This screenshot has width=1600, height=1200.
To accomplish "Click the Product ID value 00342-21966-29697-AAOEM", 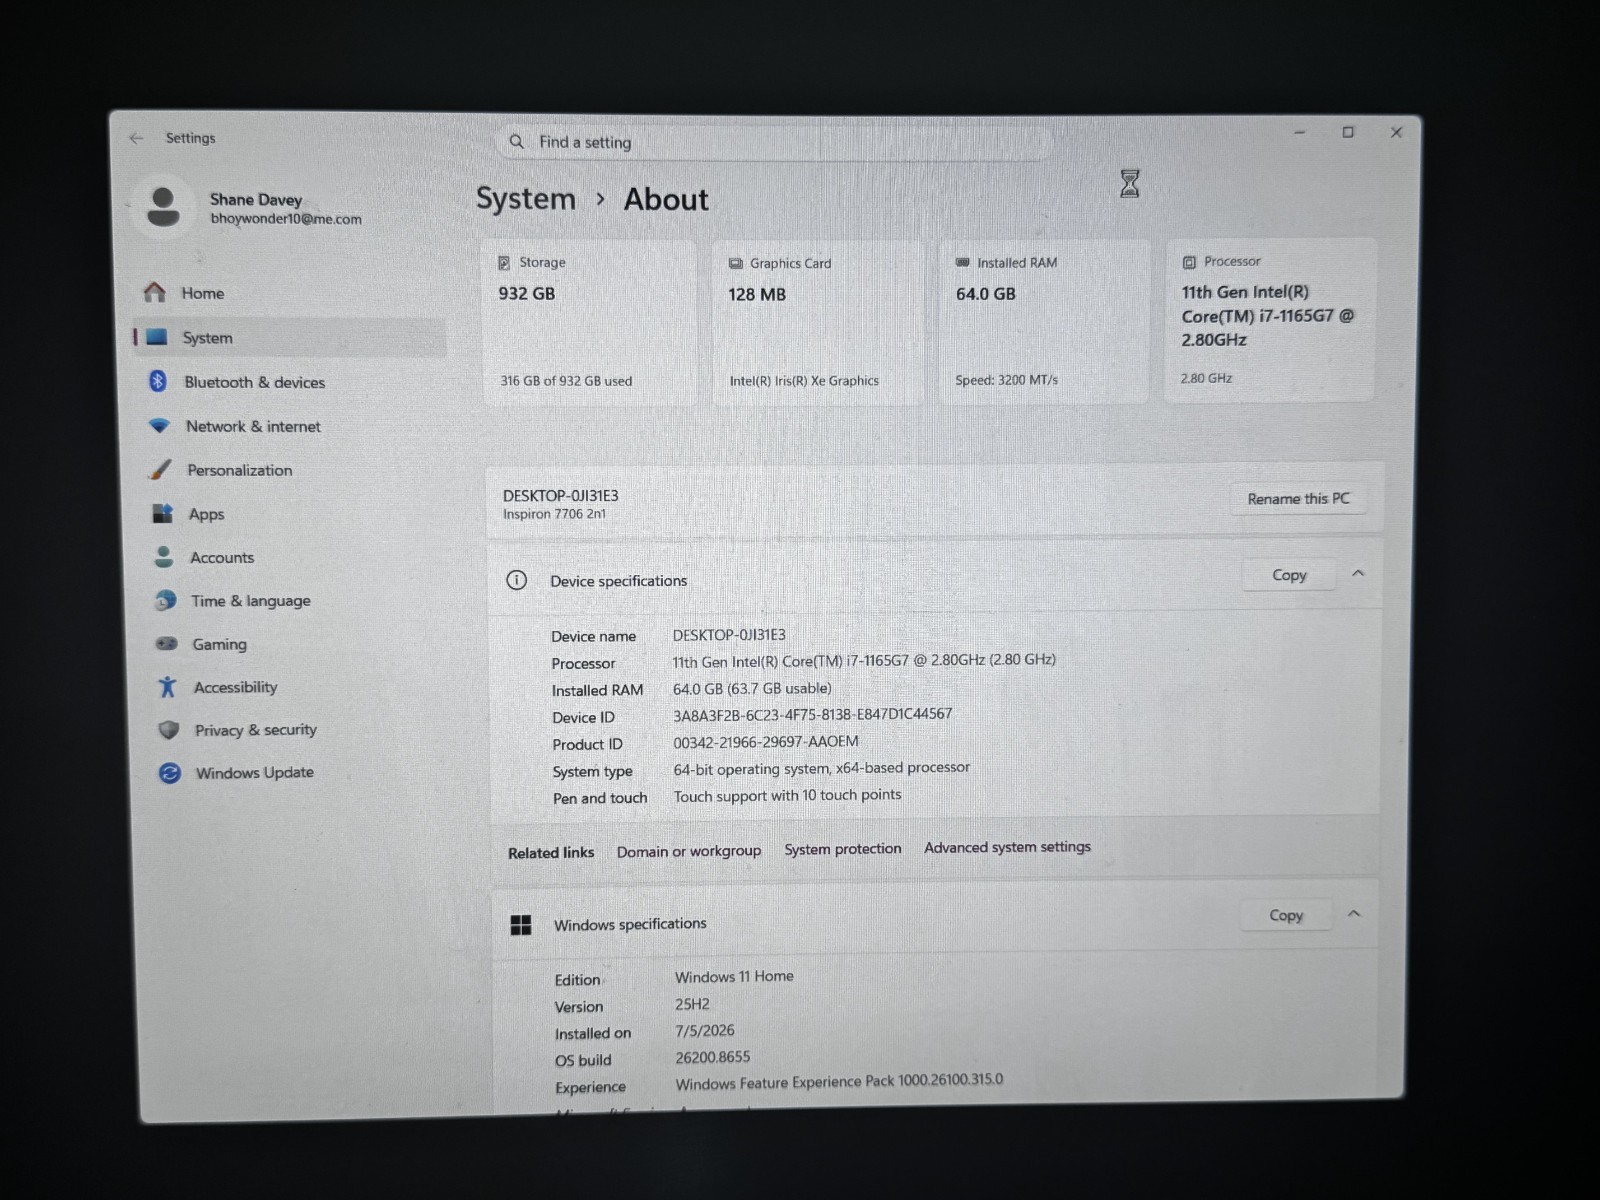I will (766, 742).
